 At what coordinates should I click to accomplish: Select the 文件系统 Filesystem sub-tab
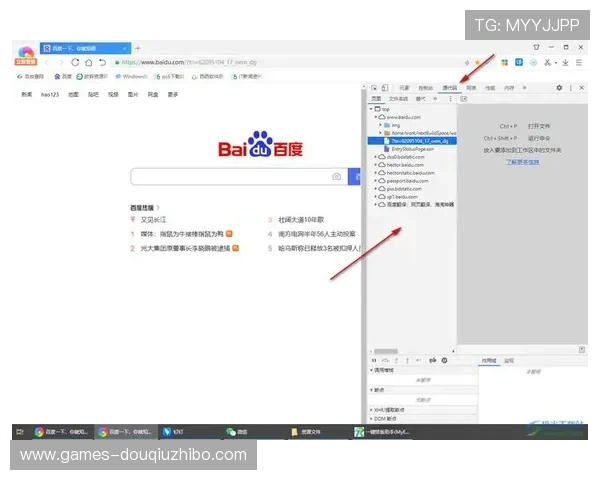pos(398,99)
